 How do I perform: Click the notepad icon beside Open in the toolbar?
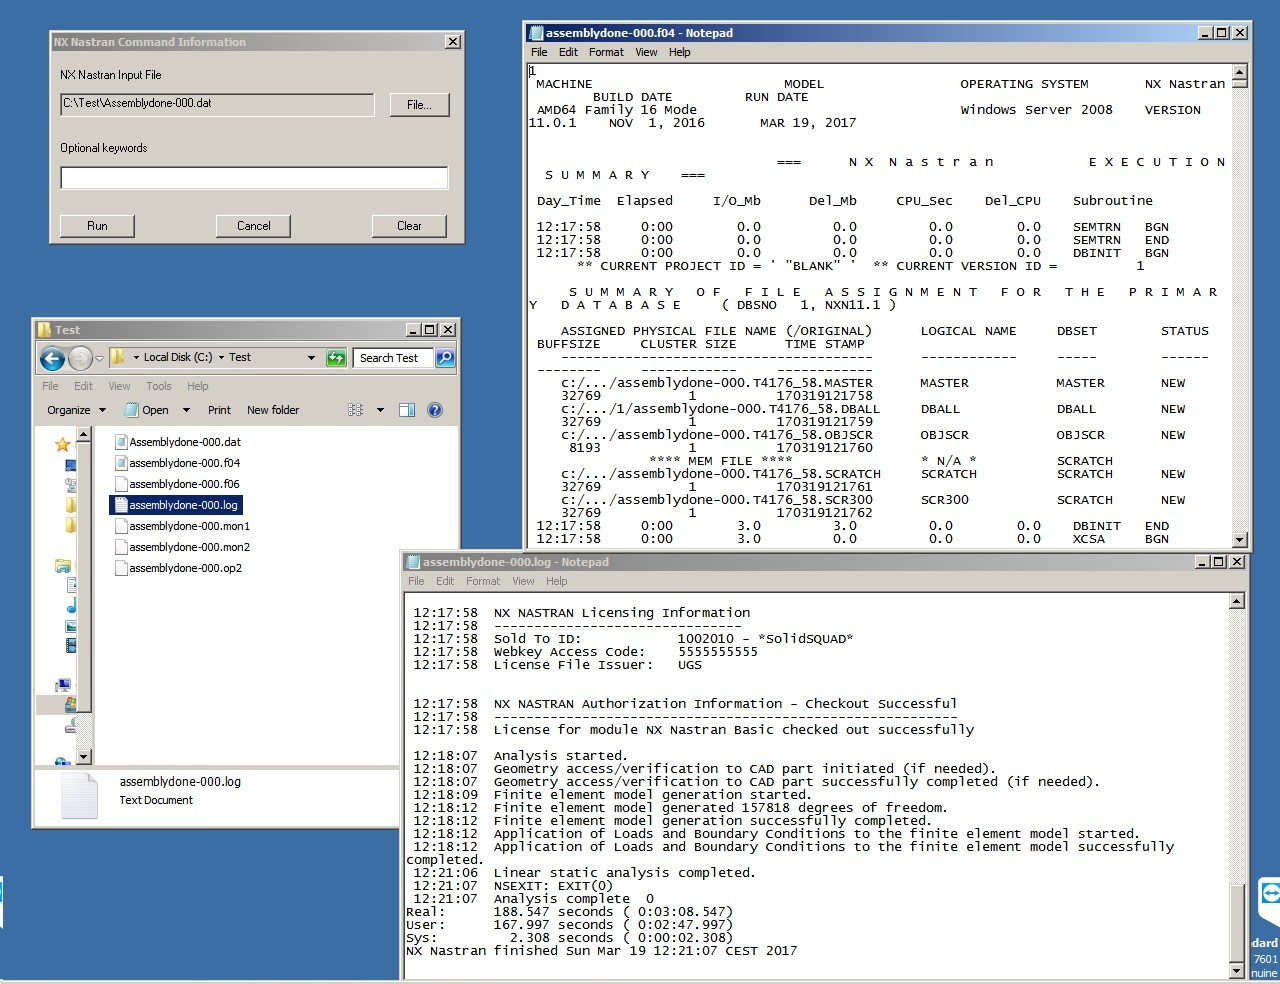(x=131, y=410)
